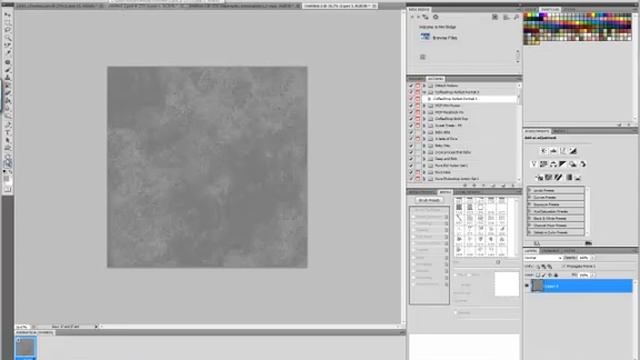Expand the Default Actions set
The image size is (640, 360).
pos(424,86)
